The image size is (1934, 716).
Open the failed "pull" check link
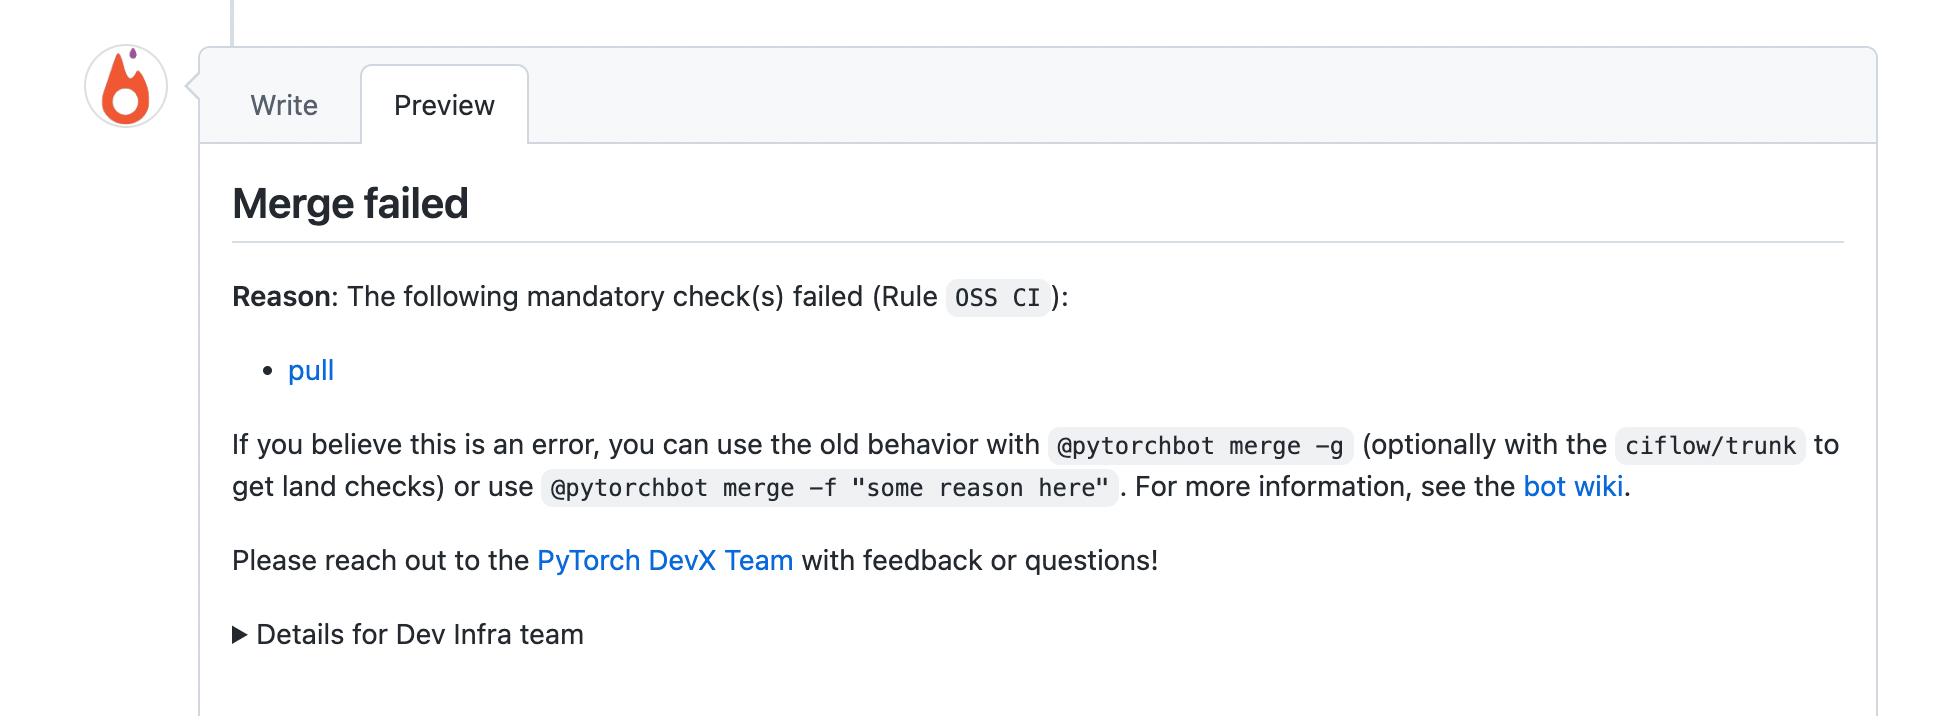[x=311, y=371]
